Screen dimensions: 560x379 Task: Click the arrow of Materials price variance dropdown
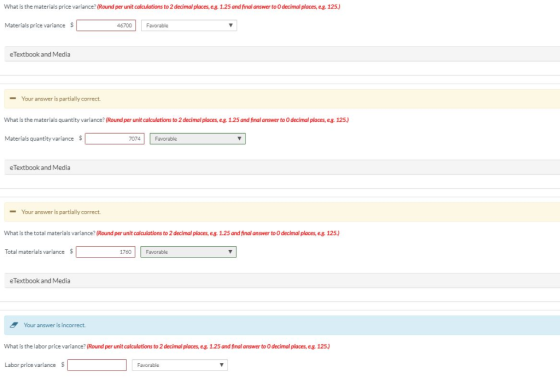[x=231, y=25]
